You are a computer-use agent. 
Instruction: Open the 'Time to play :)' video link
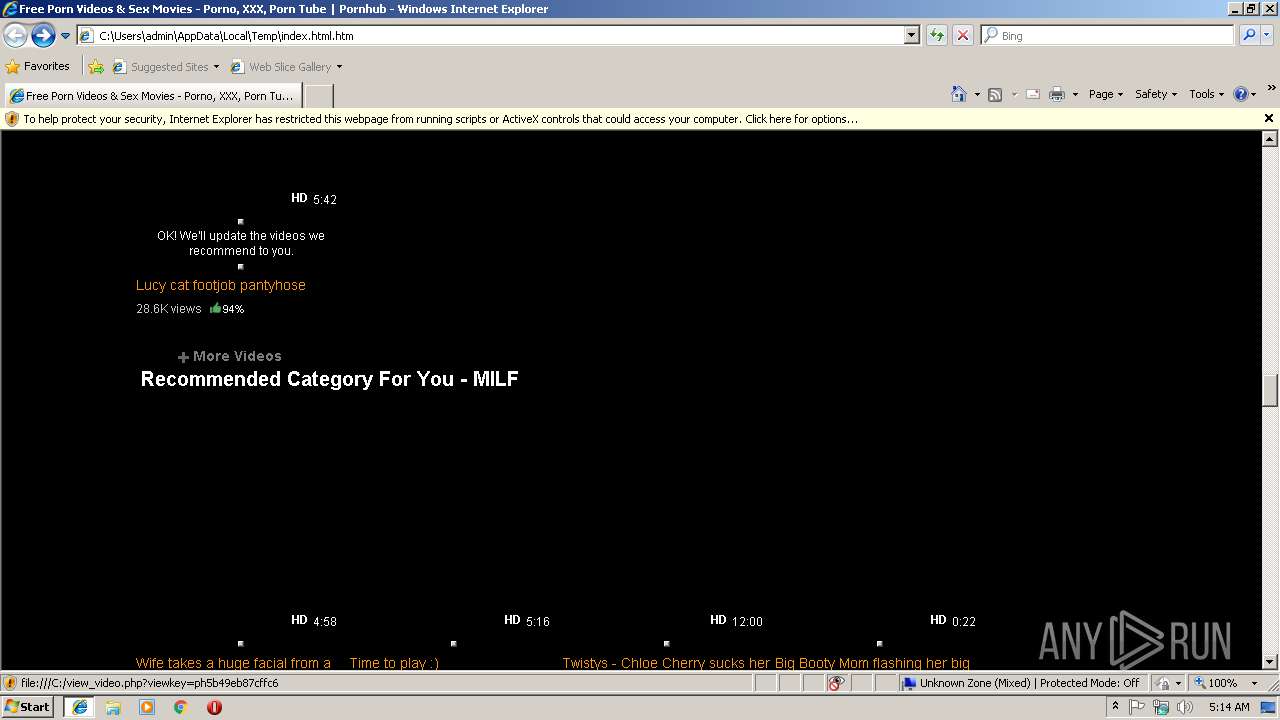(394, 663)
